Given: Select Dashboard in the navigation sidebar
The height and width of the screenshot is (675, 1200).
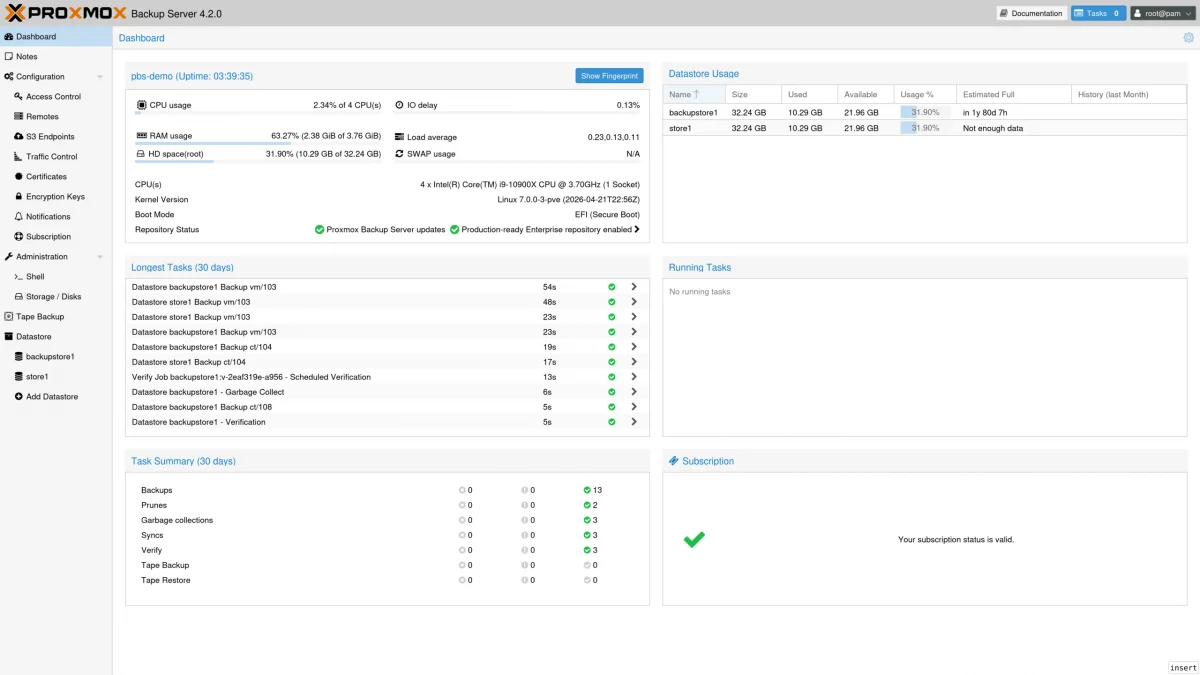Looking at the screenshot, I should (36, 37).
